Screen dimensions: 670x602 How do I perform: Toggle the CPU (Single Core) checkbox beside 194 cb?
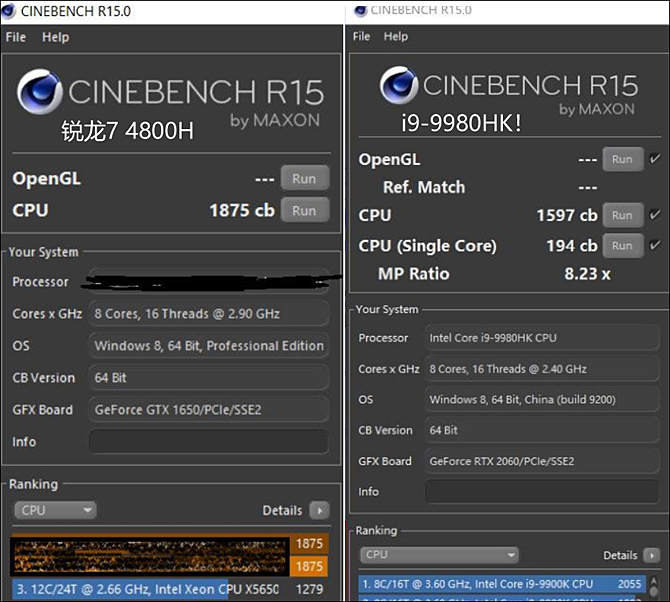[x=655, y=245]
